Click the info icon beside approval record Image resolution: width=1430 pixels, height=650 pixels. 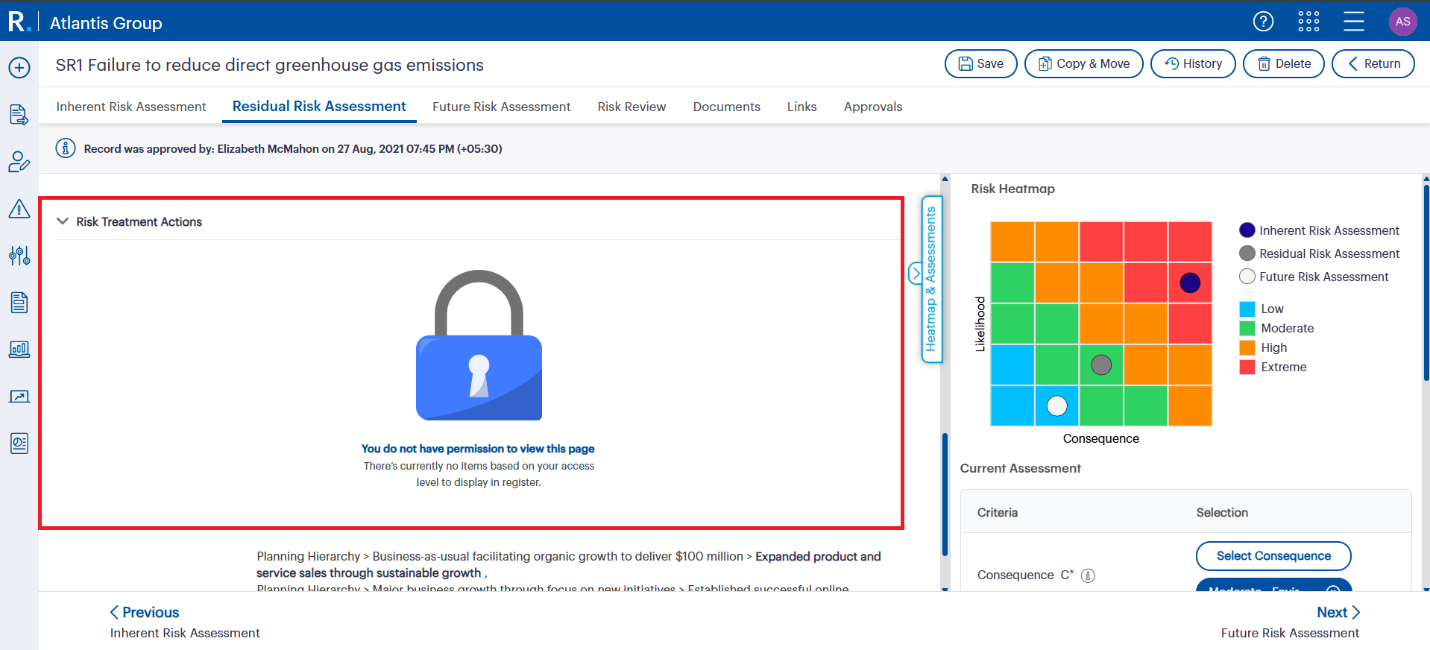[66, 149]
